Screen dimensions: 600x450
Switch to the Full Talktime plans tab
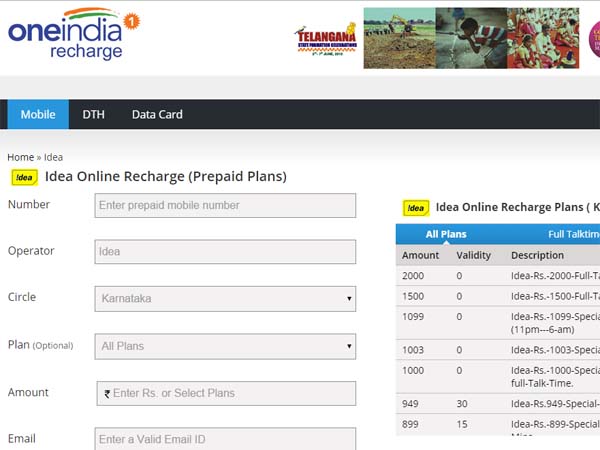tap(573, 234)
